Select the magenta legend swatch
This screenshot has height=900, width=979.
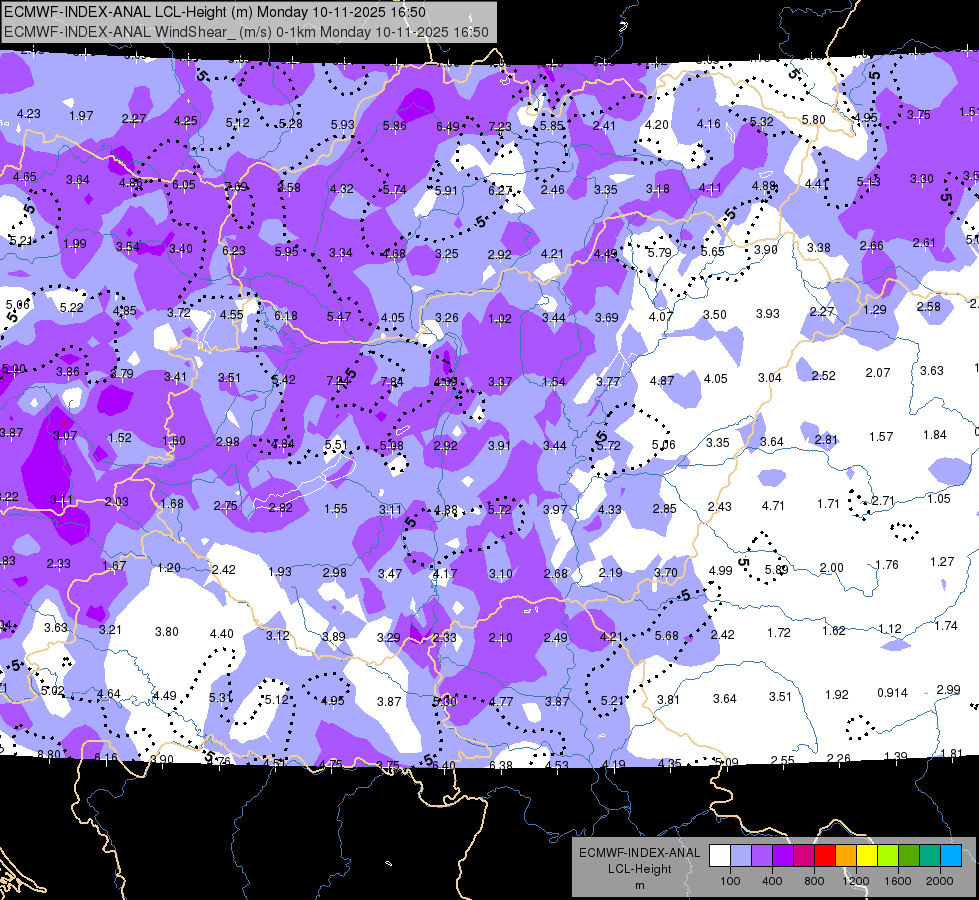point(804,856)
